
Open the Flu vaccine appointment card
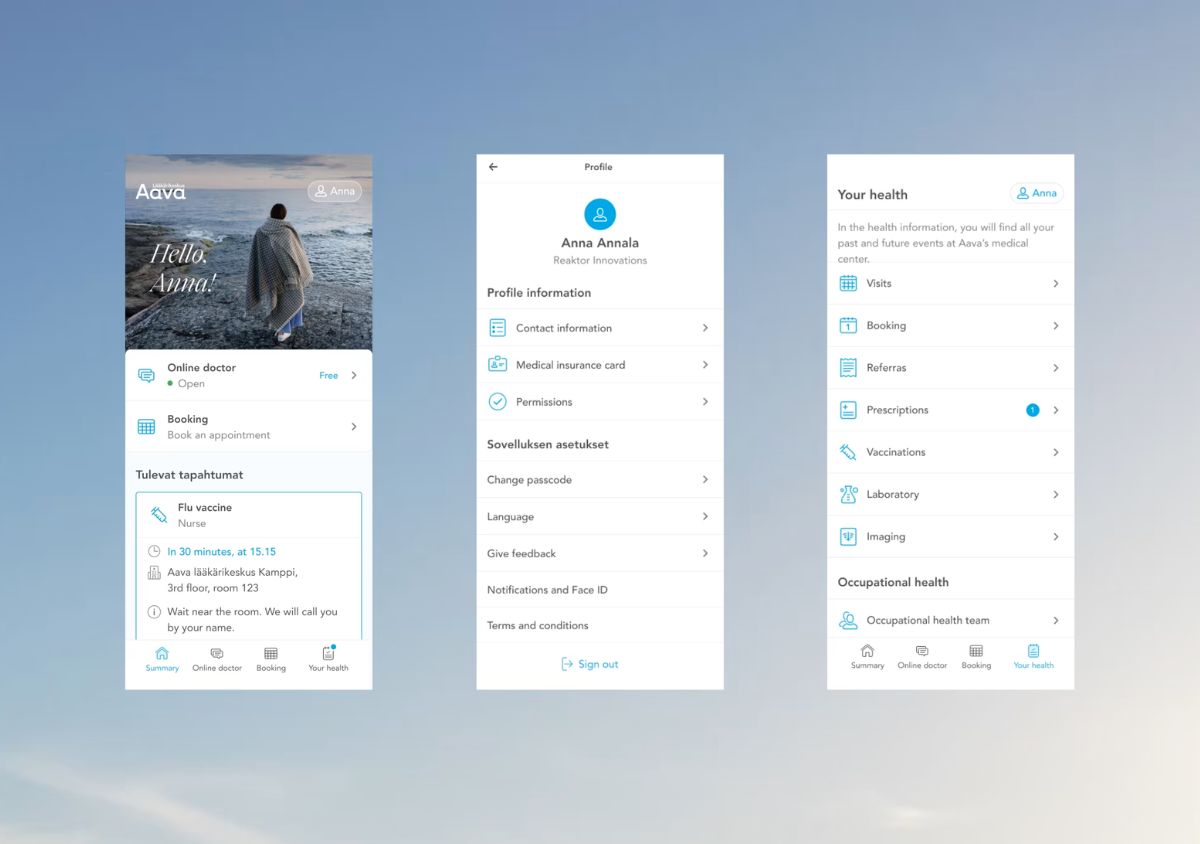click(x=249, y=515)
